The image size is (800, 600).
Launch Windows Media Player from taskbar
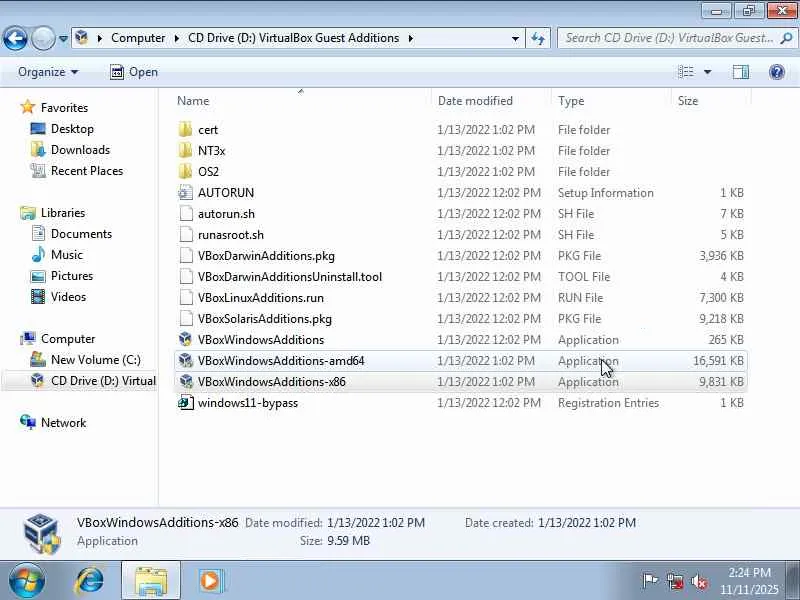(x=210, y=580)
